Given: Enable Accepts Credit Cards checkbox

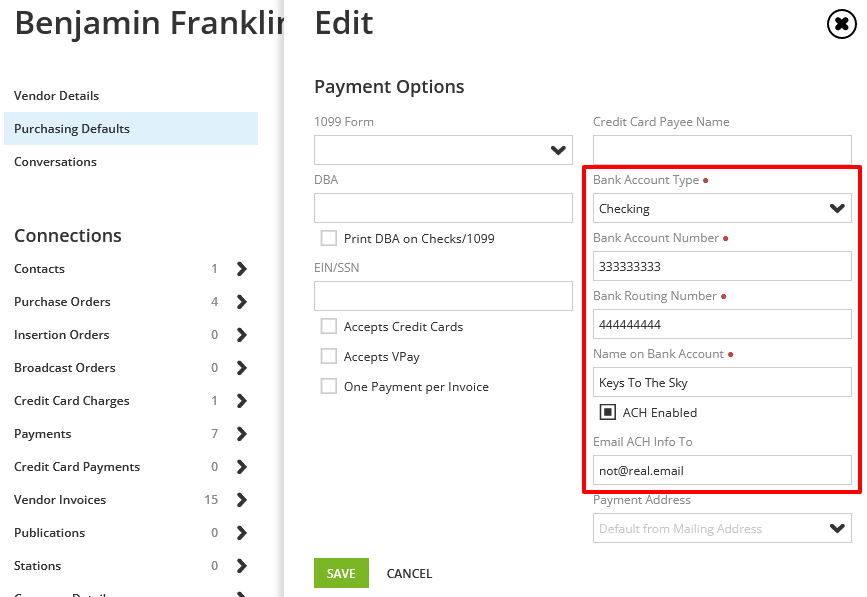Looking at the screenshot, I should coord(328,326).
